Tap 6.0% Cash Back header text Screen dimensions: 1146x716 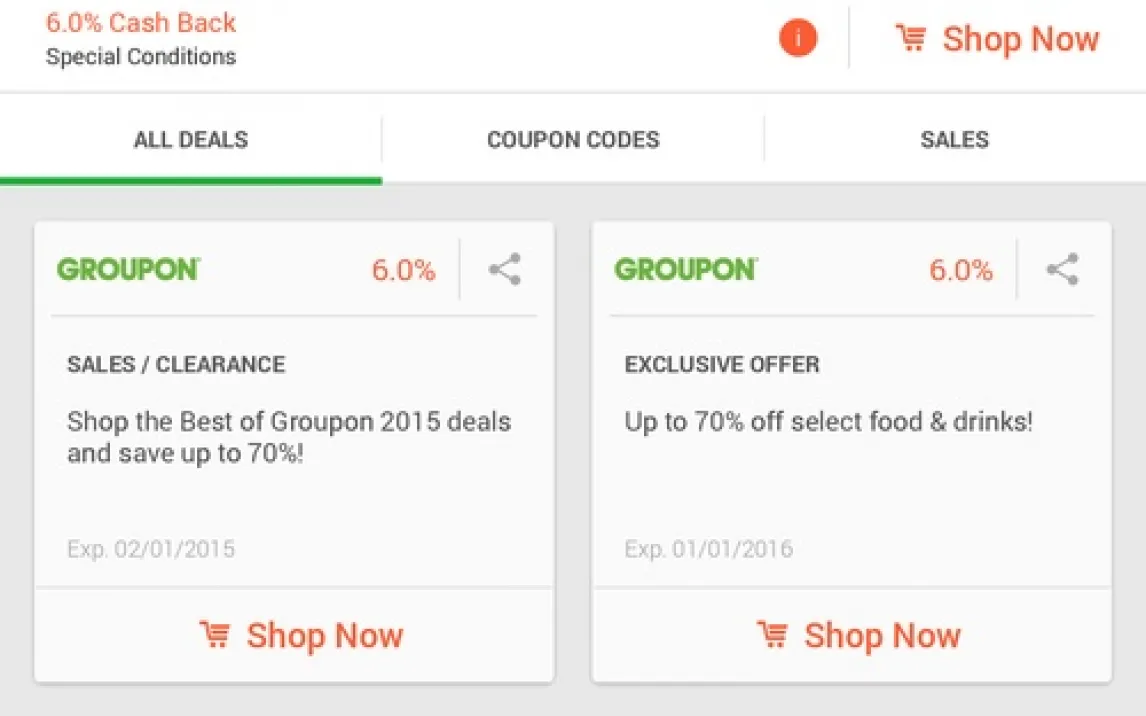pyautogui.click(x=141, y=22)
